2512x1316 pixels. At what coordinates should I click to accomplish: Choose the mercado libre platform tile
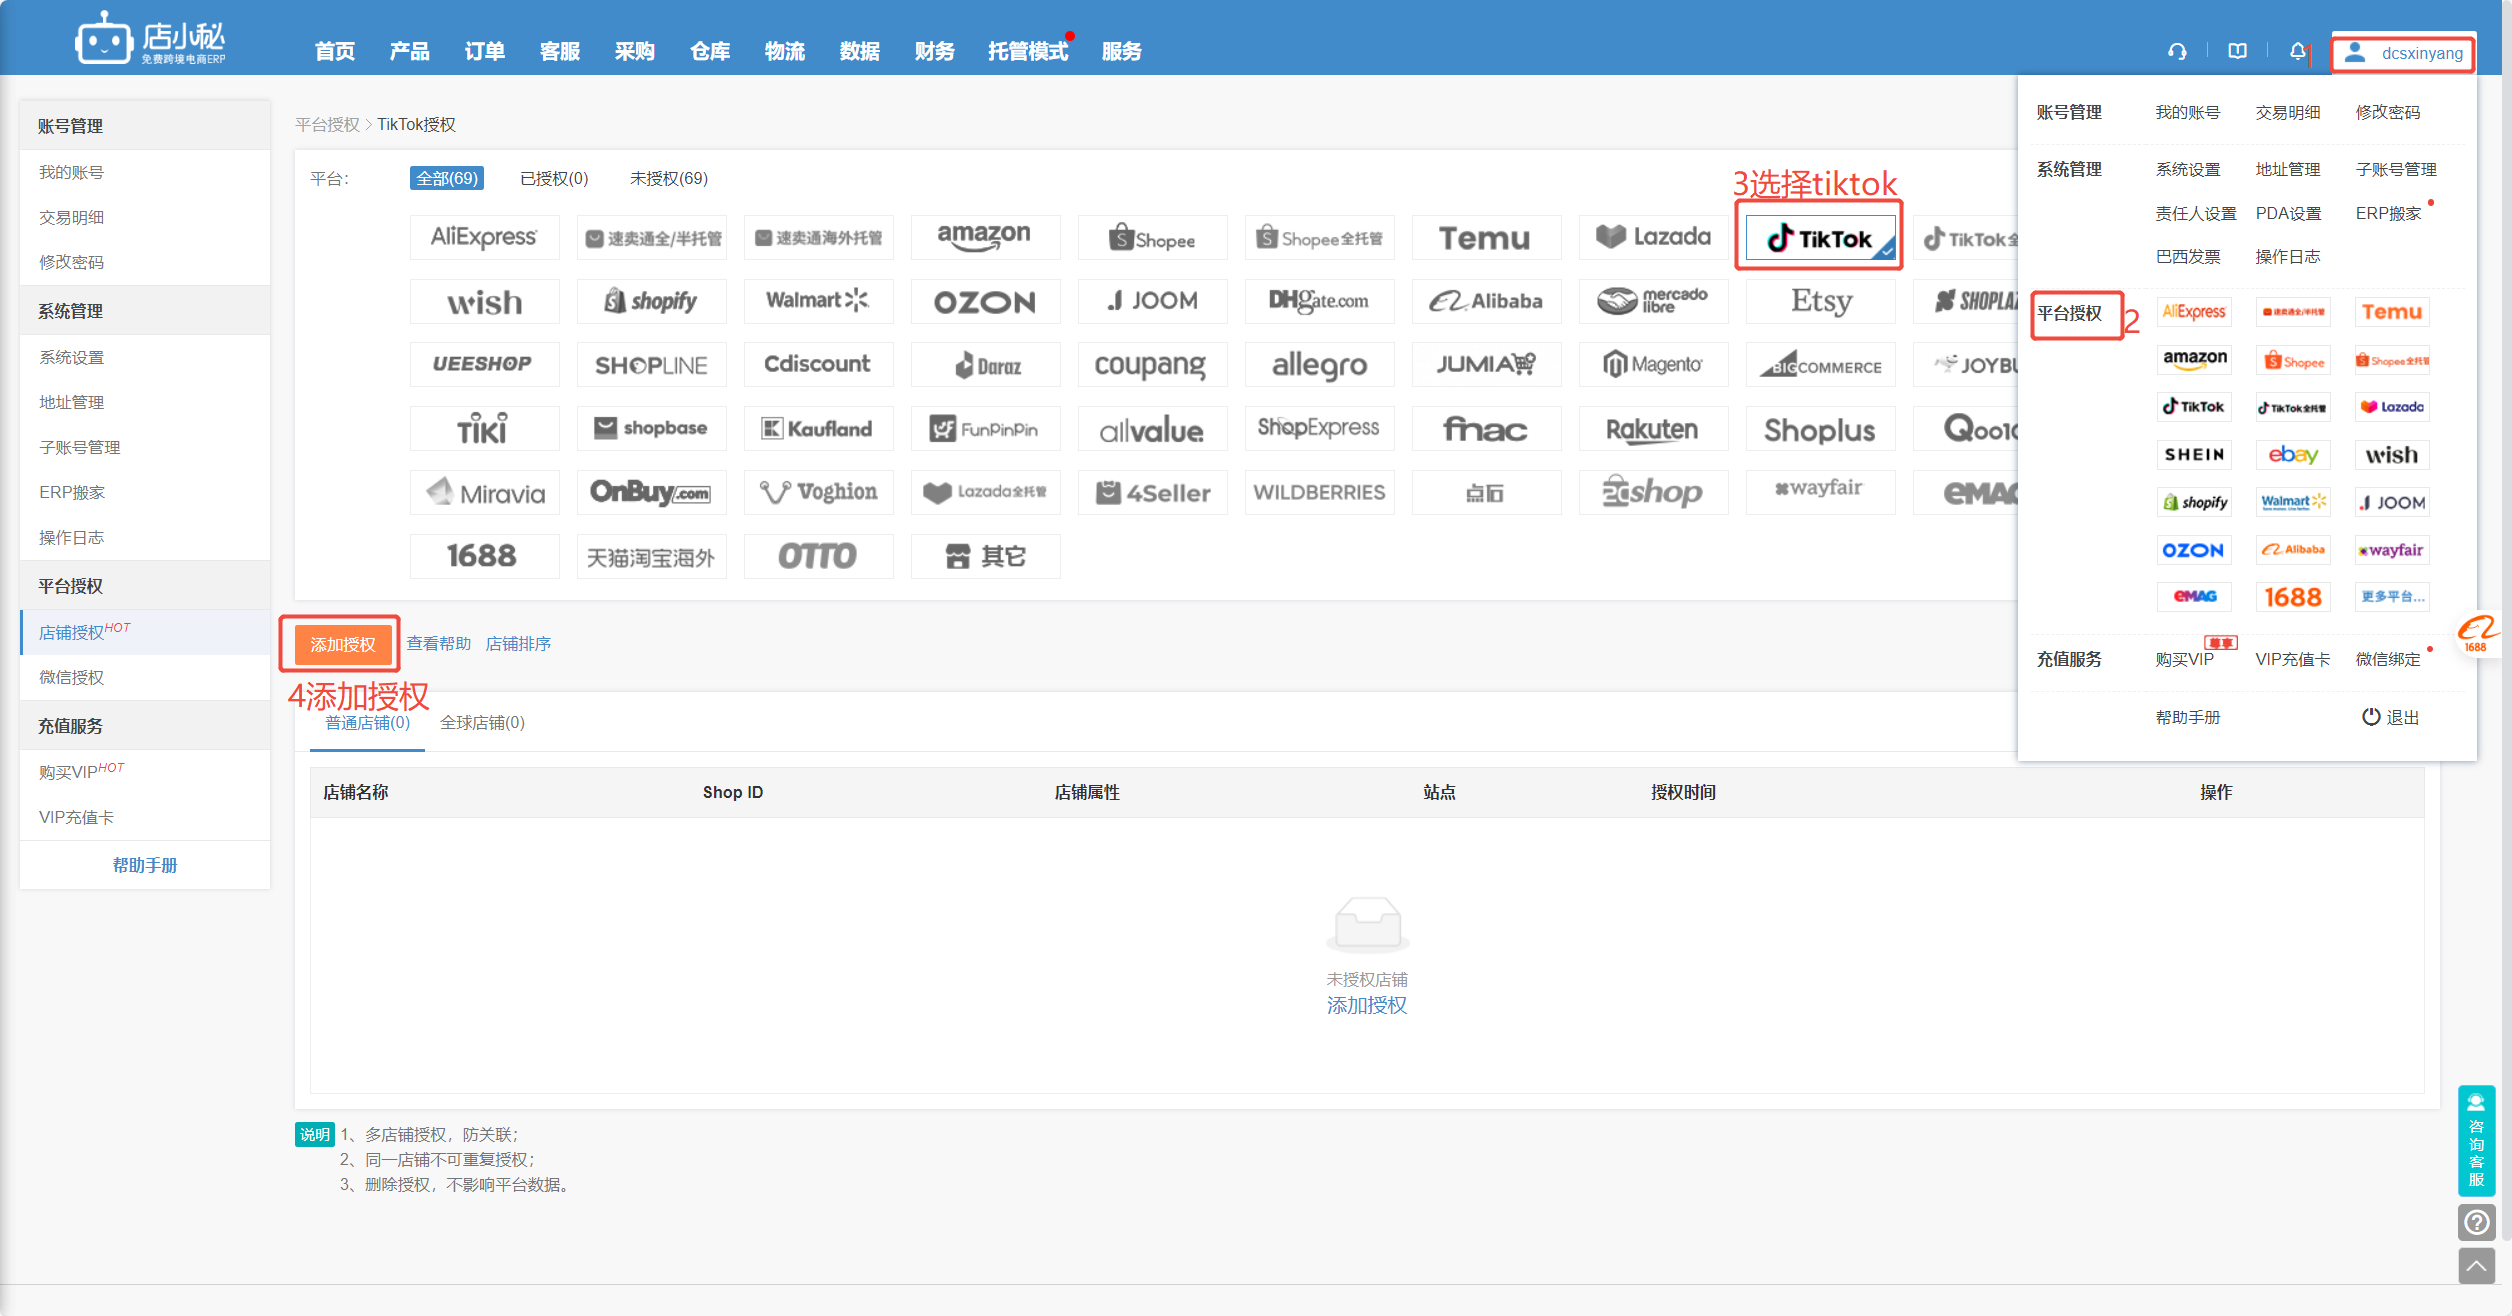click(1653, 302)
